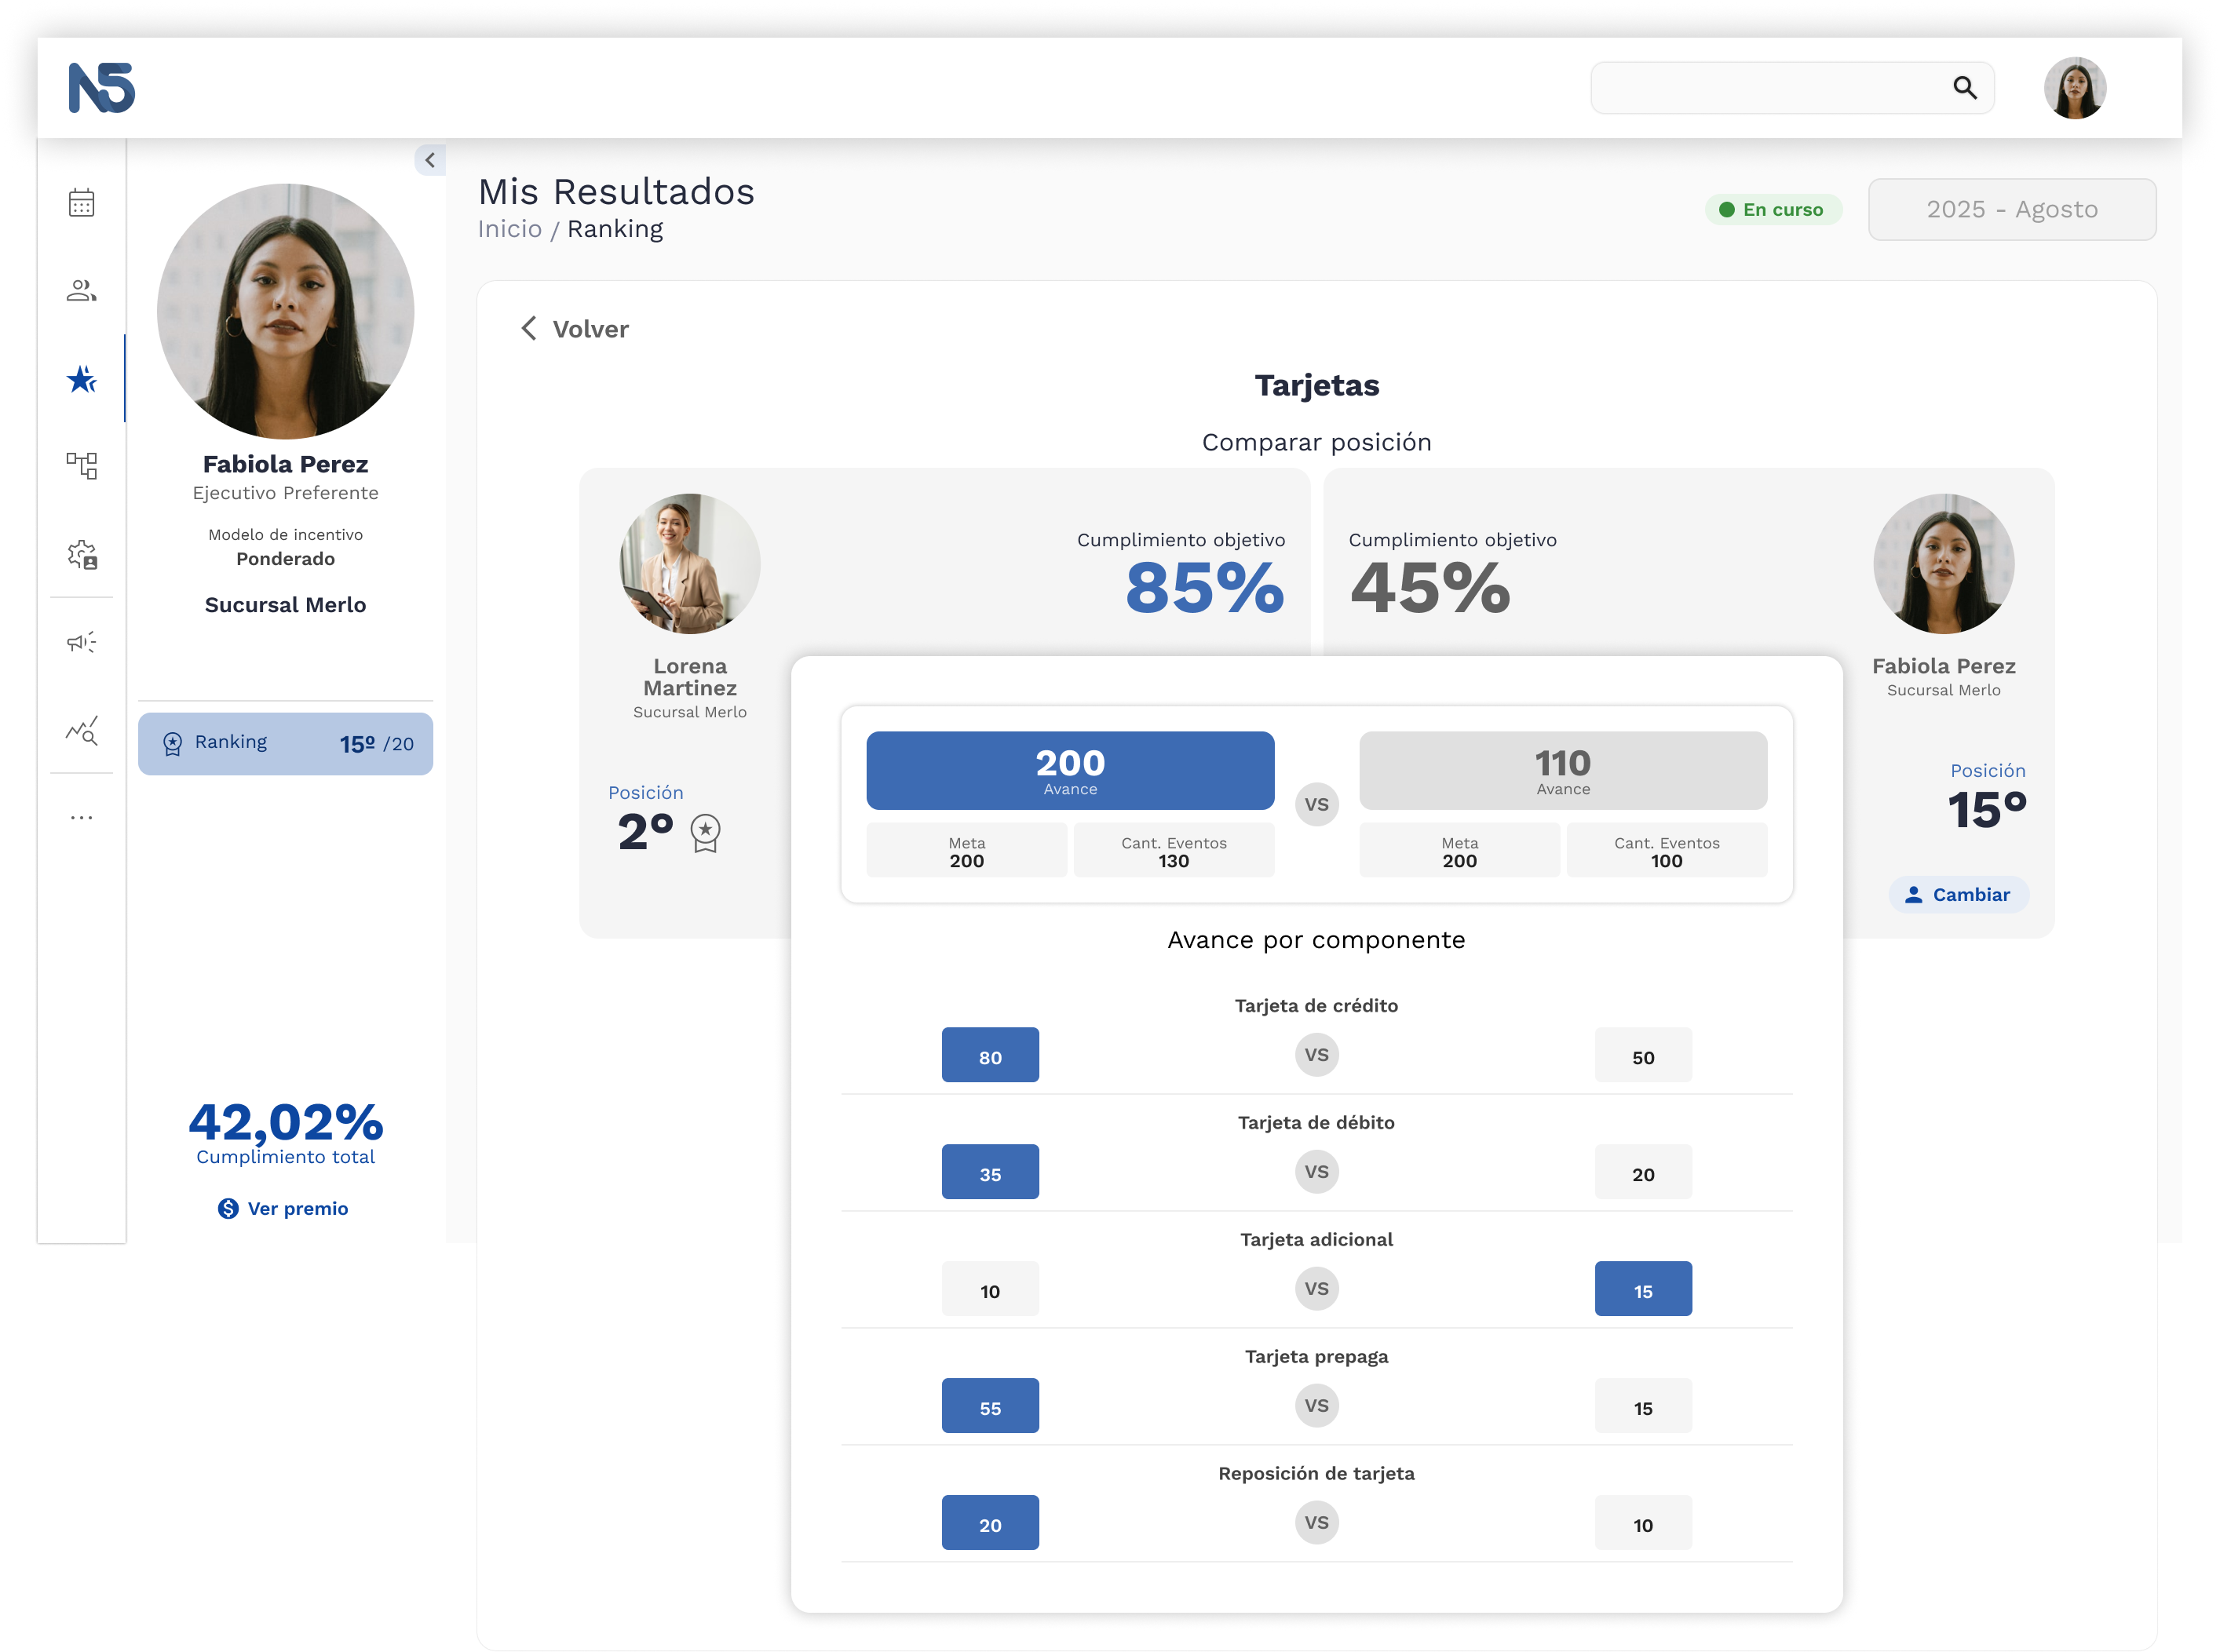The width and height of the screenshot is (2220, 1652).
Task: Click the 50 value for Tarjeta de crédito
Action: 1643,1055
